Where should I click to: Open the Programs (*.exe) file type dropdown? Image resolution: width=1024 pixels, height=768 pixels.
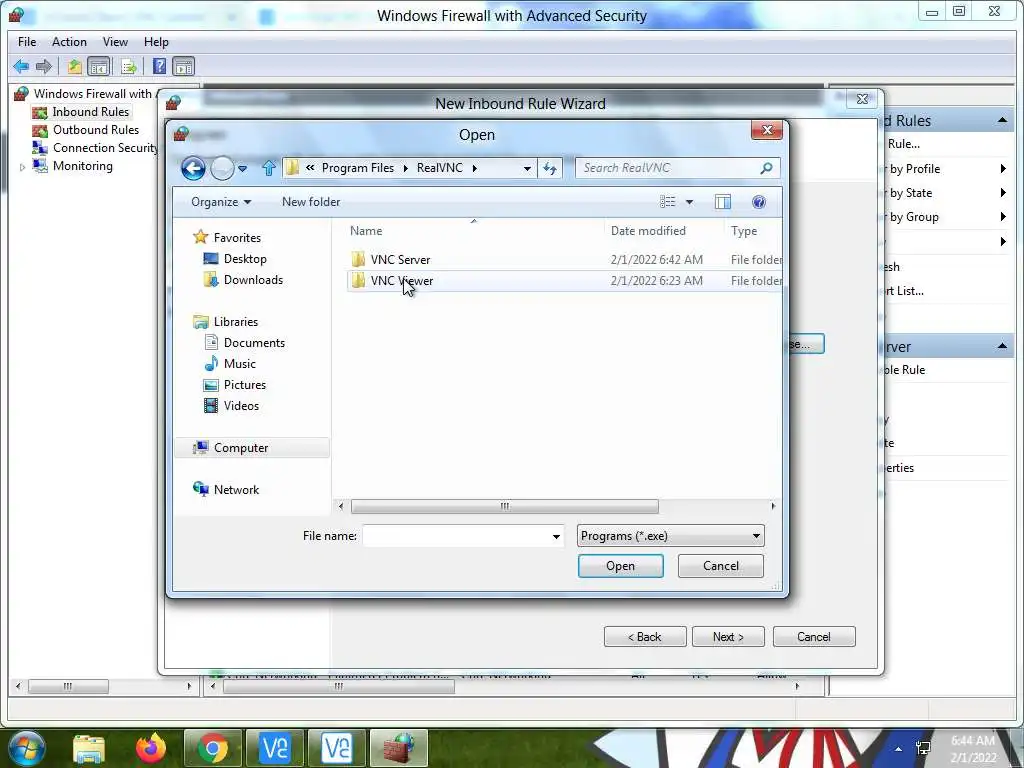tap(670, 536)
